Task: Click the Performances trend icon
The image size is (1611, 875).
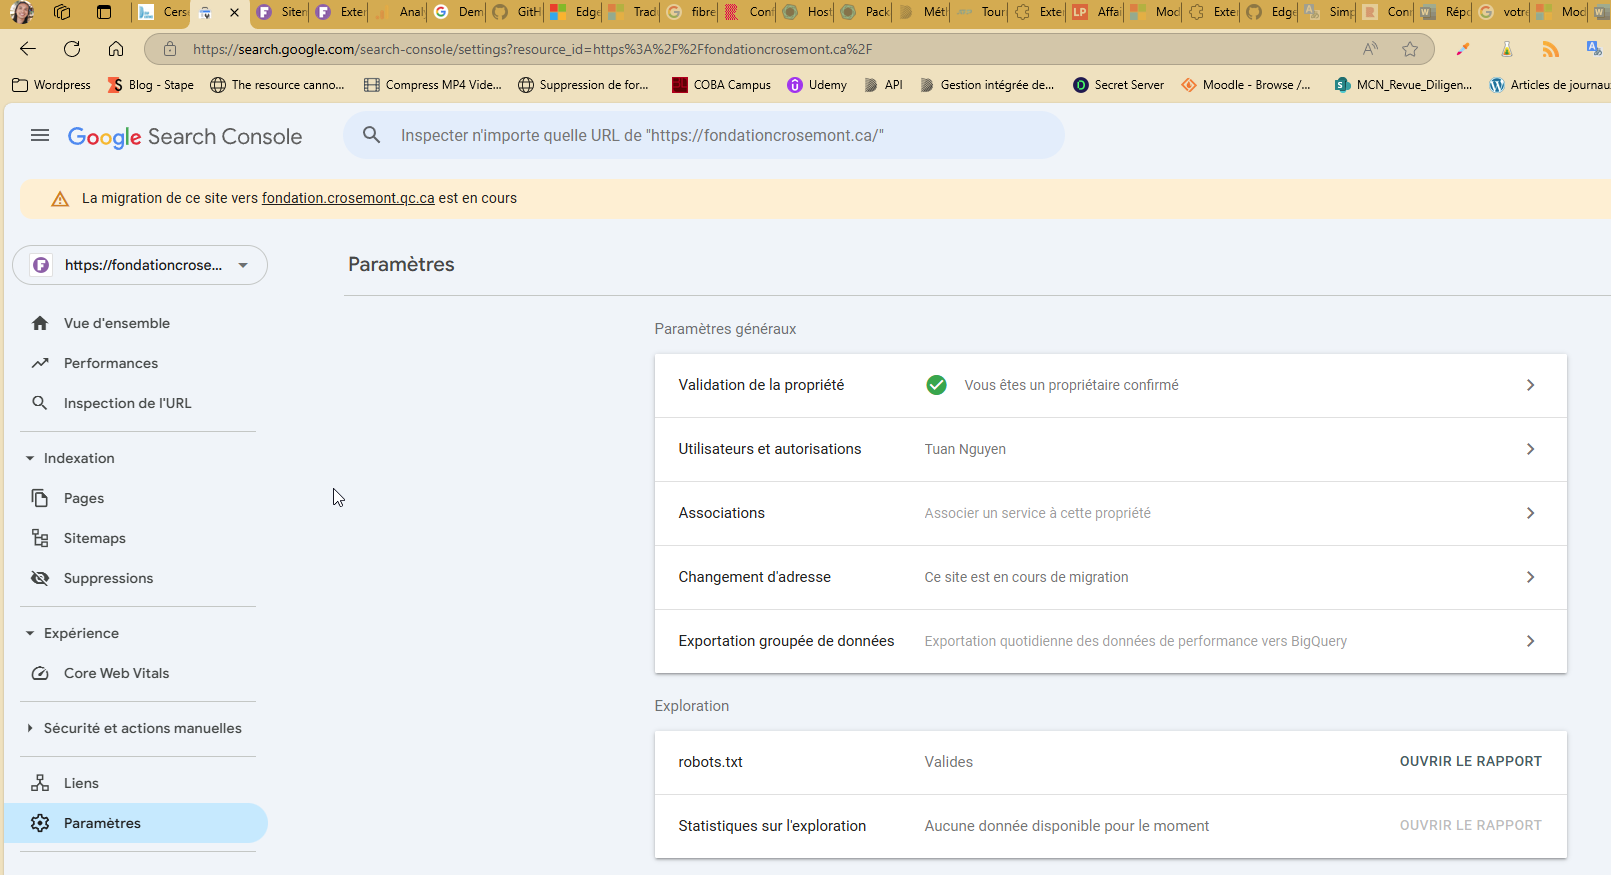Action: click(x=40, y=363)
